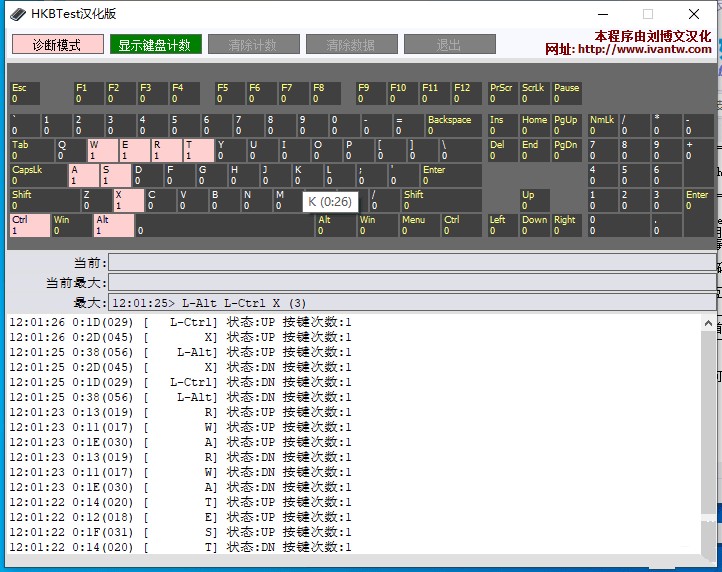Click the Ins key cell

click(503, 125)
